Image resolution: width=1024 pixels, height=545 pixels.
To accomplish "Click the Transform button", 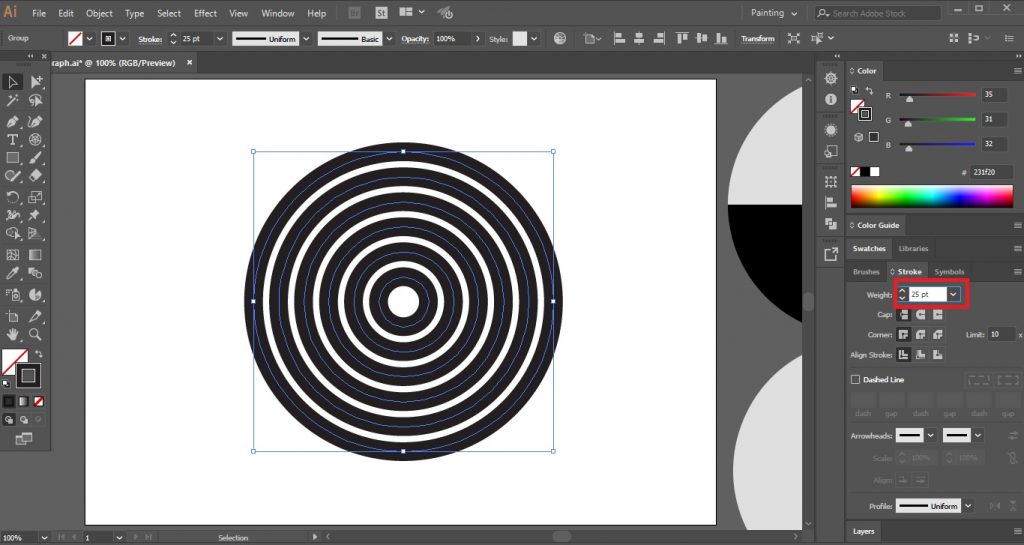I will (758, 39).
